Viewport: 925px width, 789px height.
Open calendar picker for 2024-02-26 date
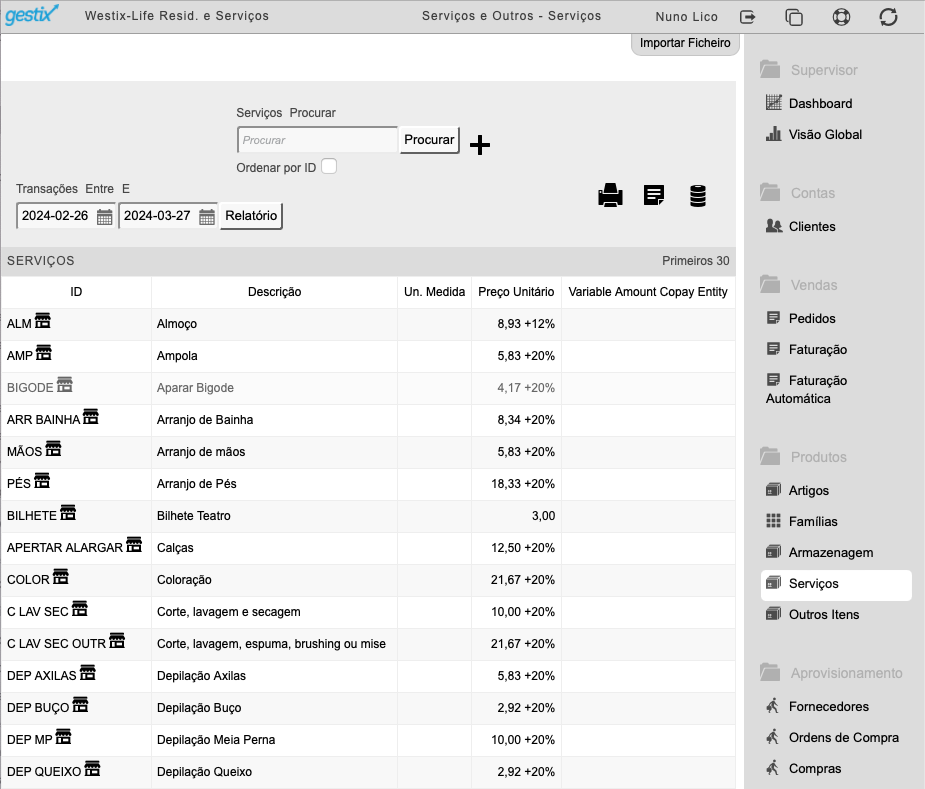(104, 217)
